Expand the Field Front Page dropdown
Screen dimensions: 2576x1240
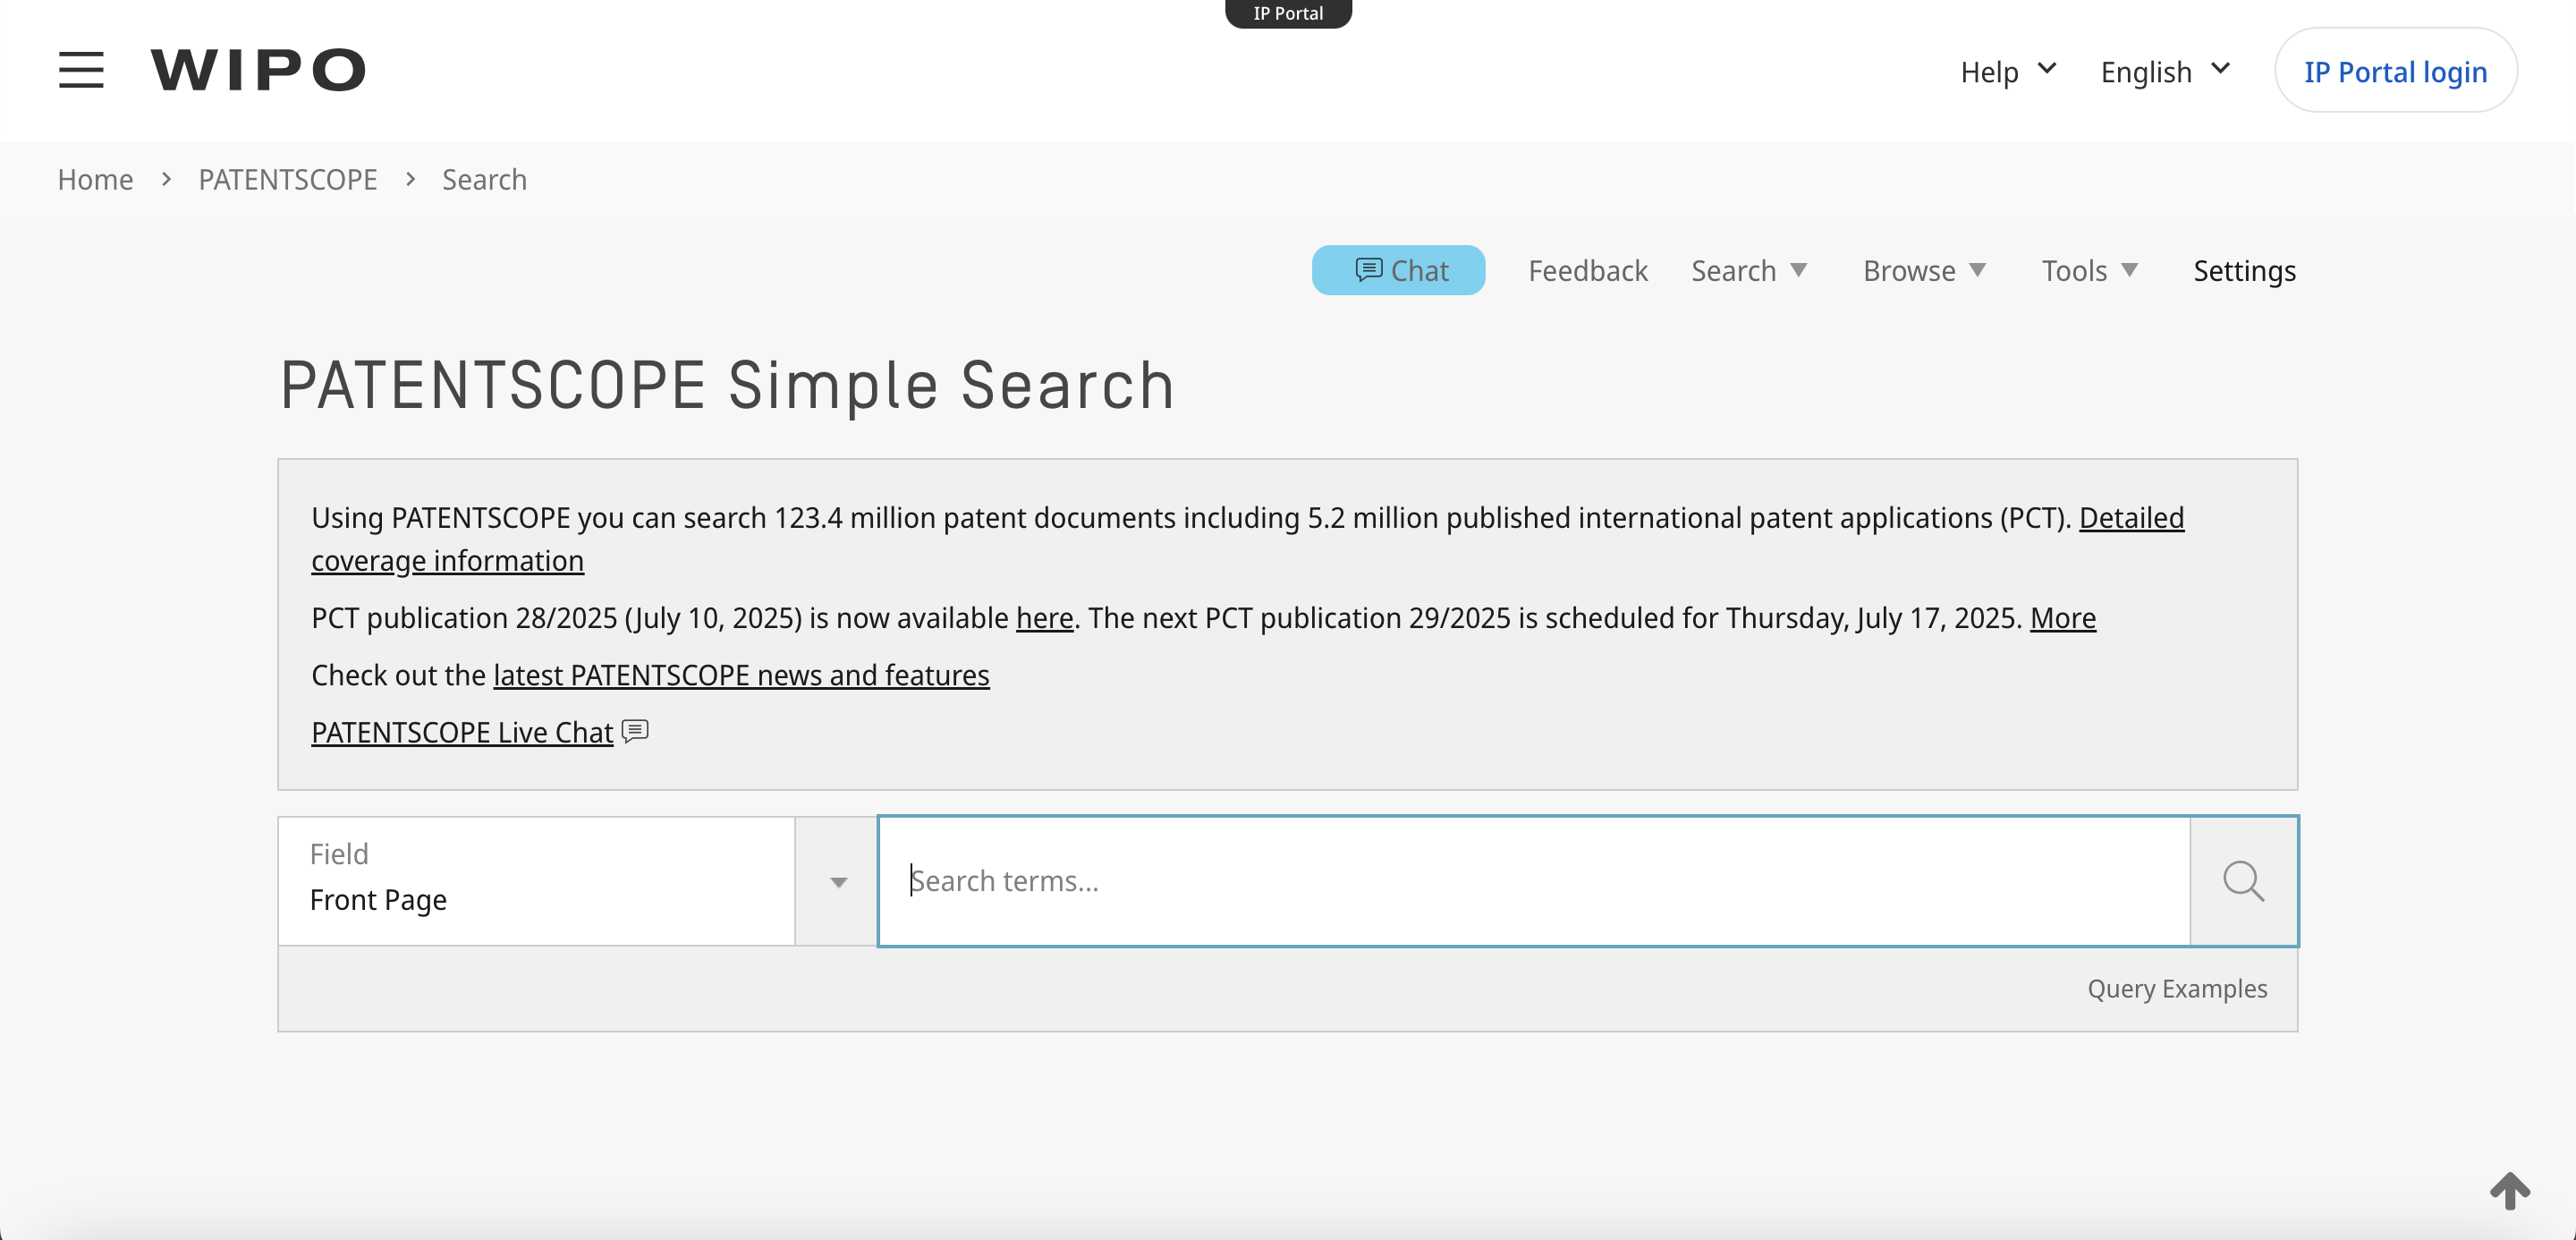tap(838, 881)
